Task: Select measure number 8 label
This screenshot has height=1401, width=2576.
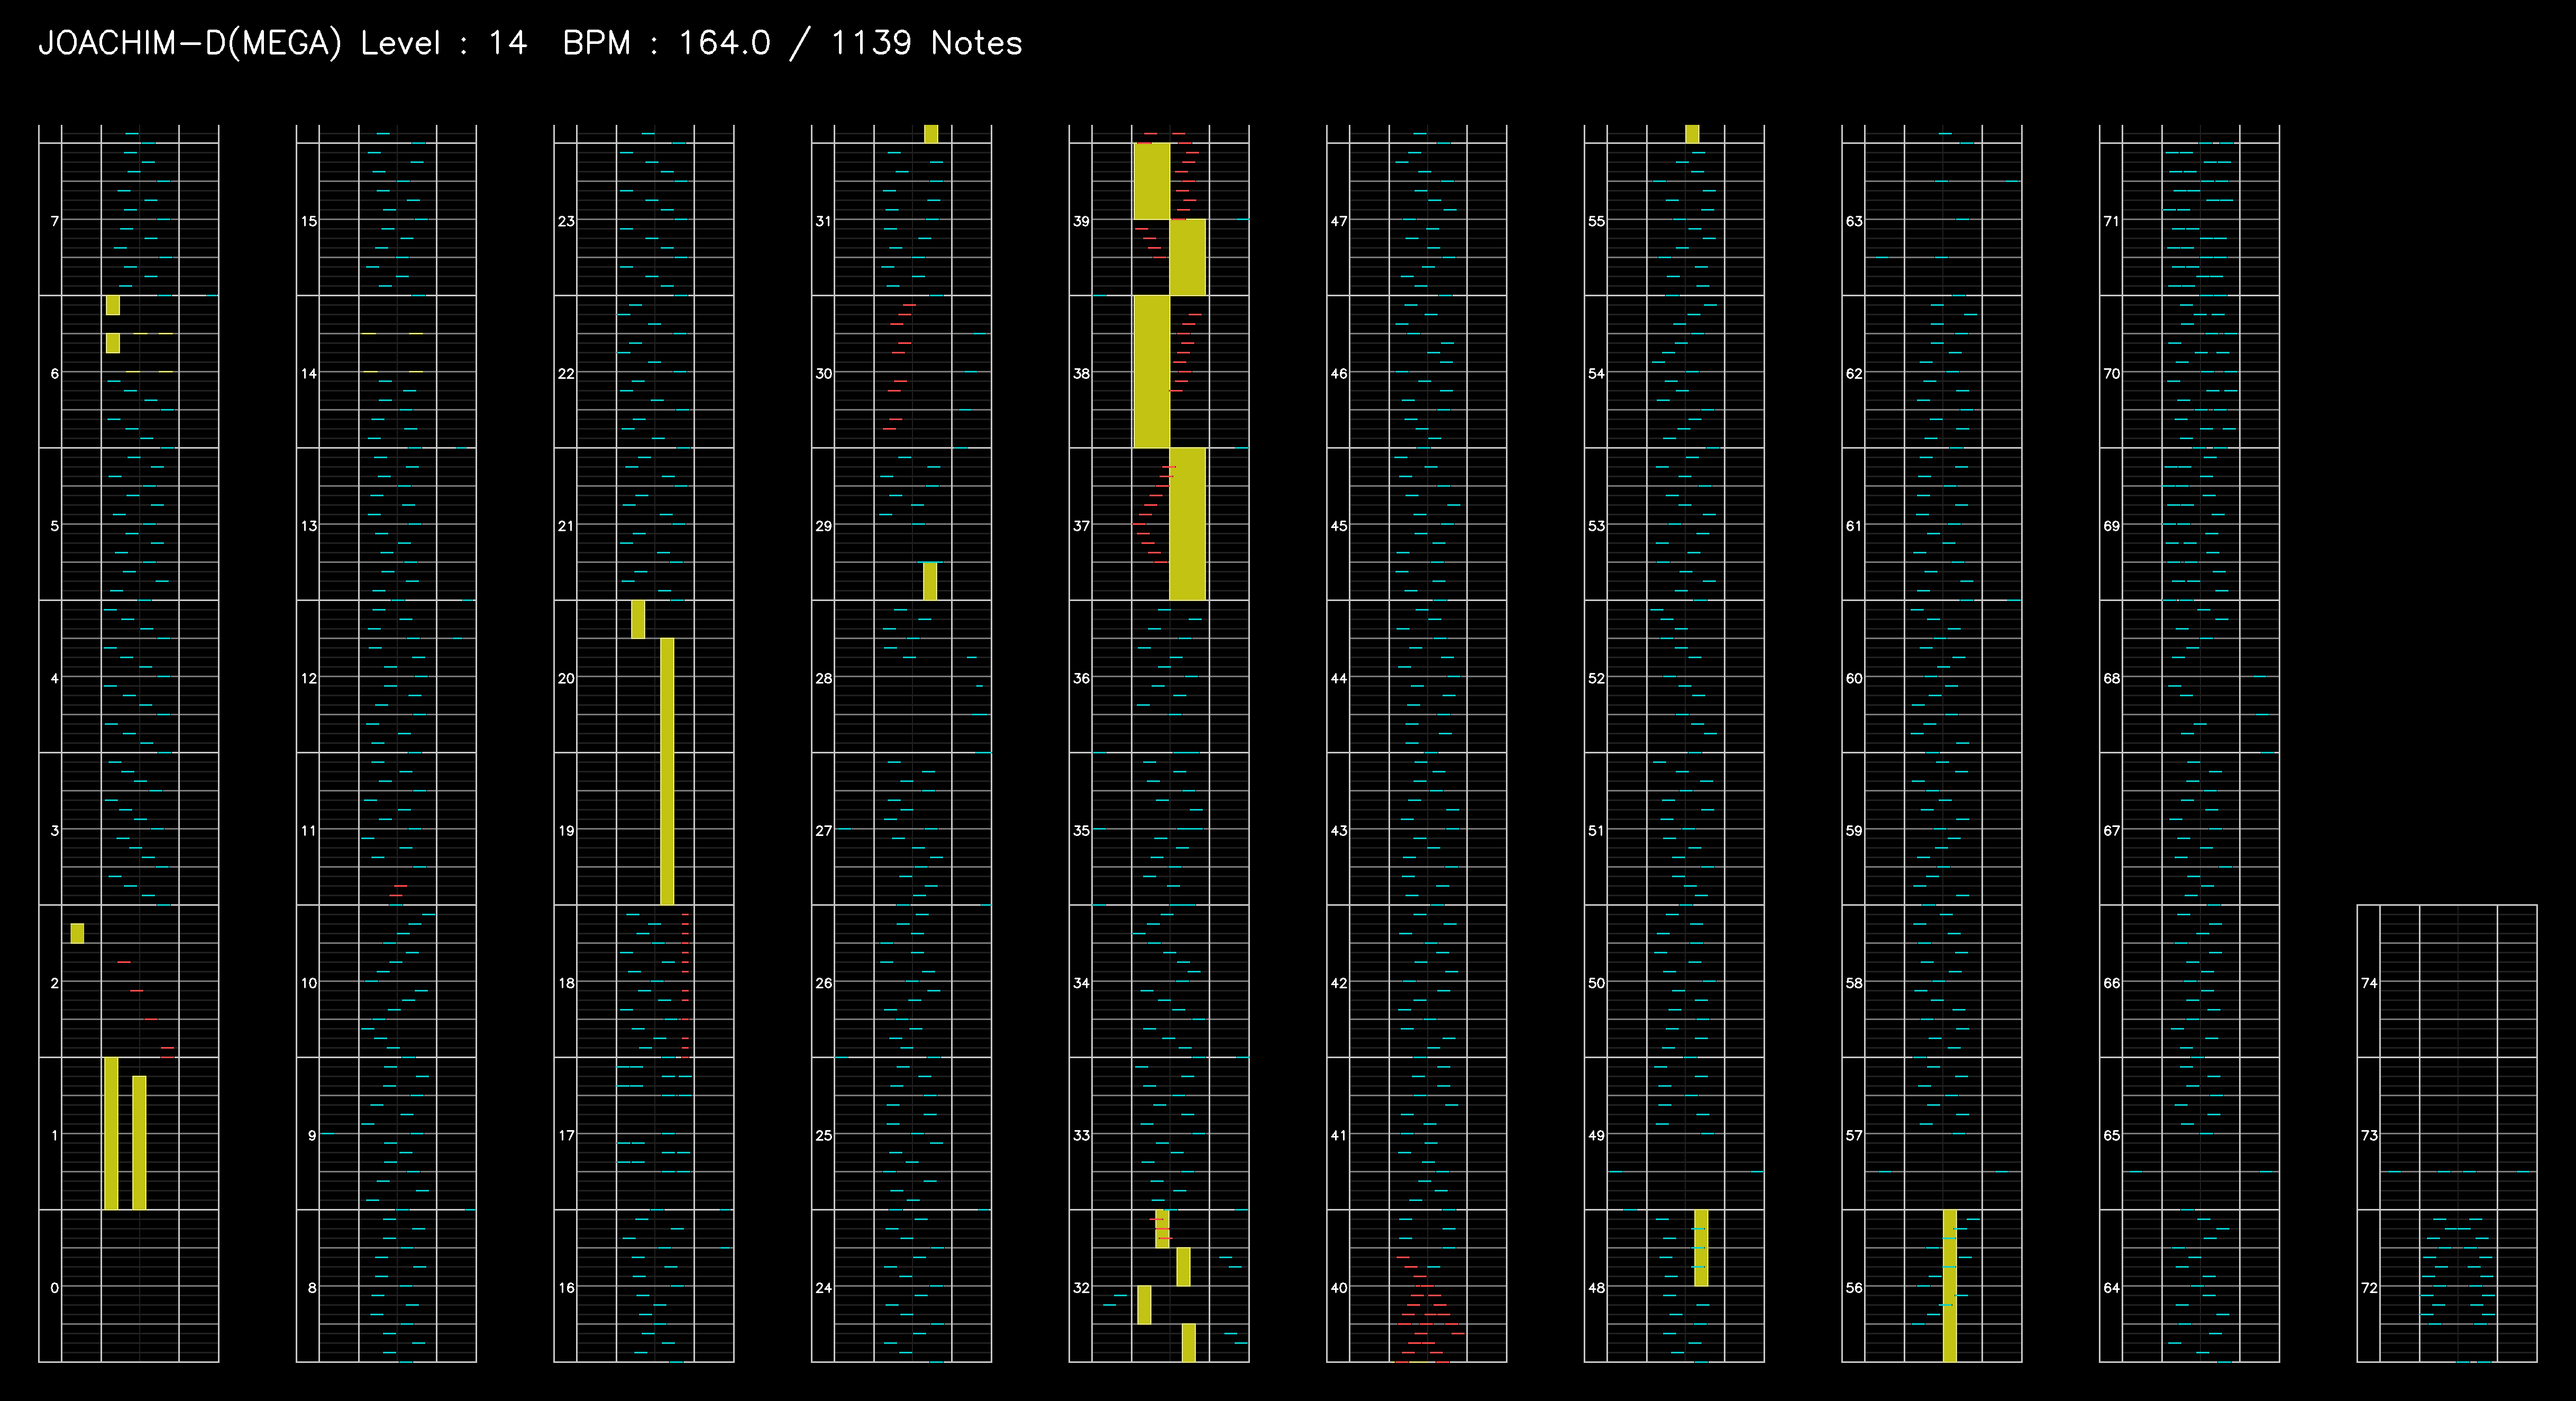Action: point(312,1287)
